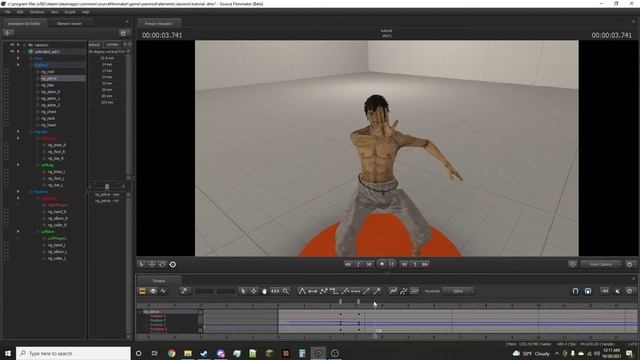Viewport: 640px width, 360px height.
Task: Apply the stepped tangent tool
Action: point(334,291)
